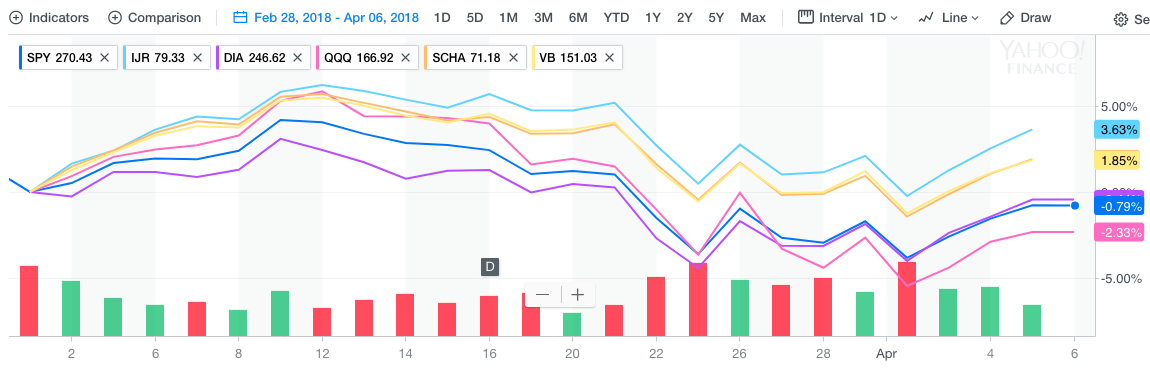The height and width of the screenshot is (371, 1150).
Task: Remove DIA from comparison
Action: (x=297, y=57)
